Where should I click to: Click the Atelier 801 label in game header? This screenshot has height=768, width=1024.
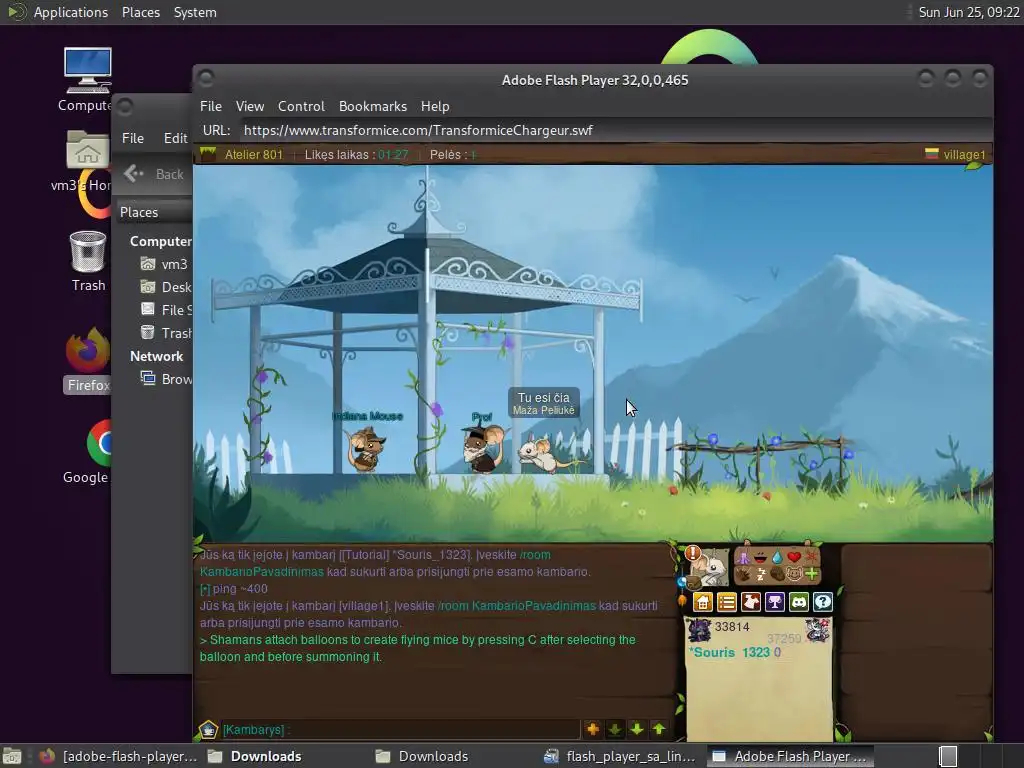pos(254,155)
